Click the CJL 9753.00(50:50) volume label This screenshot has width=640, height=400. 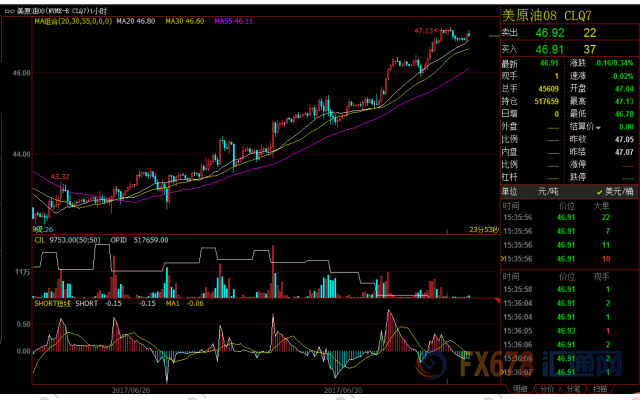(x=67, y=240)
